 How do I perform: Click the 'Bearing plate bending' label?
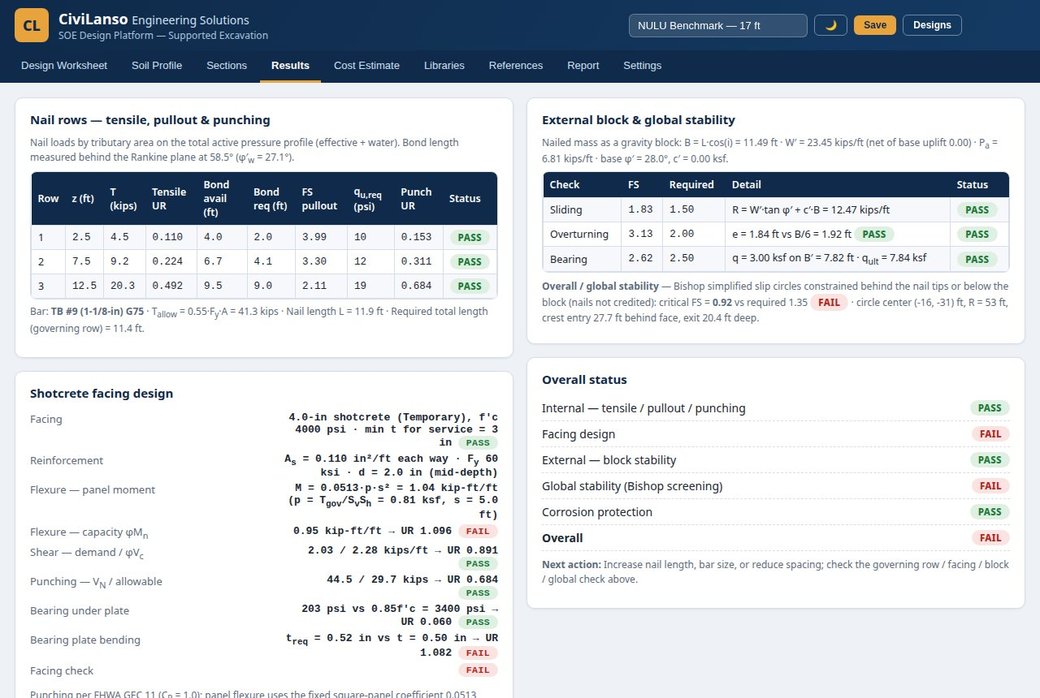coord(85,640)
